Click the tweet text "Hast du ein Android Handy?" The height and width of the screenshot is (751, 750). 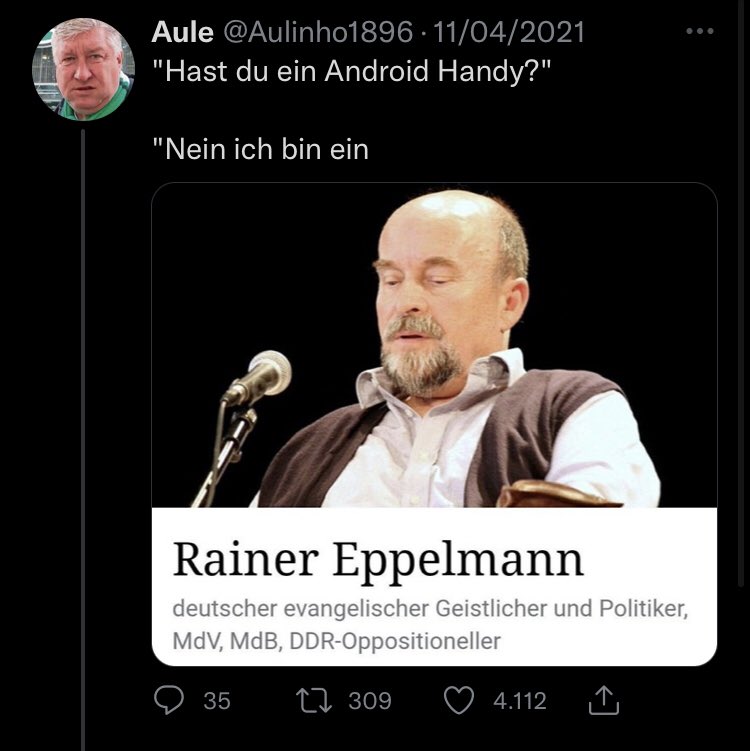tap(352, 71)
